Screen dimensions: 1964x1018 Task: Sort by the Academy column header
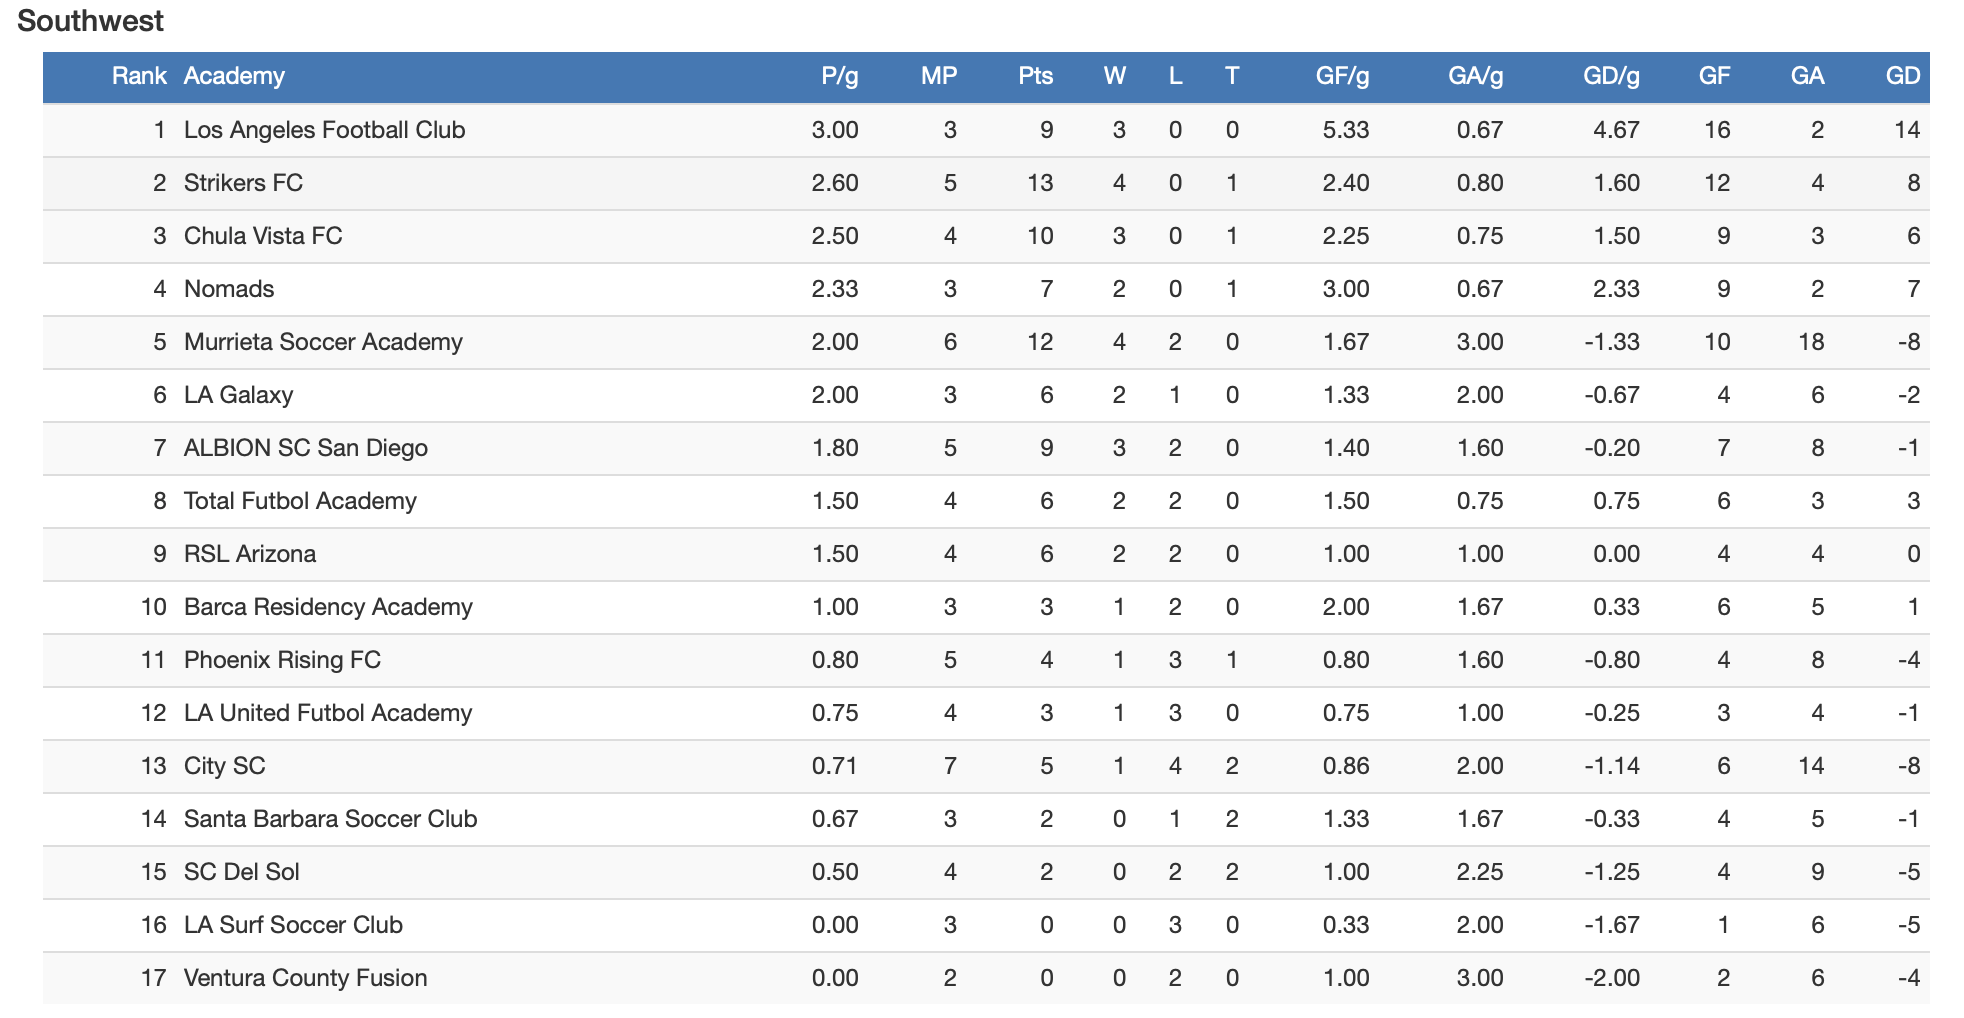click(x=234, y=76)
